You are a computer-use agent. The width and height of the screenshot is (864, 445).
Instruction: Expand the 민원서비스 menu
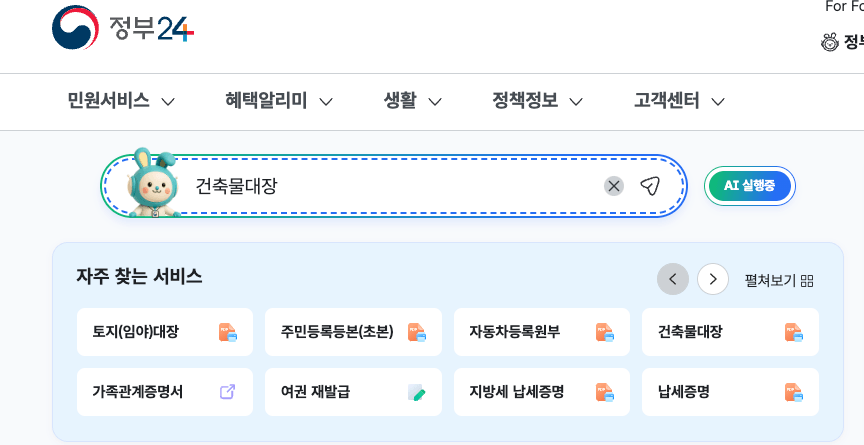click(x=121, y=101)
